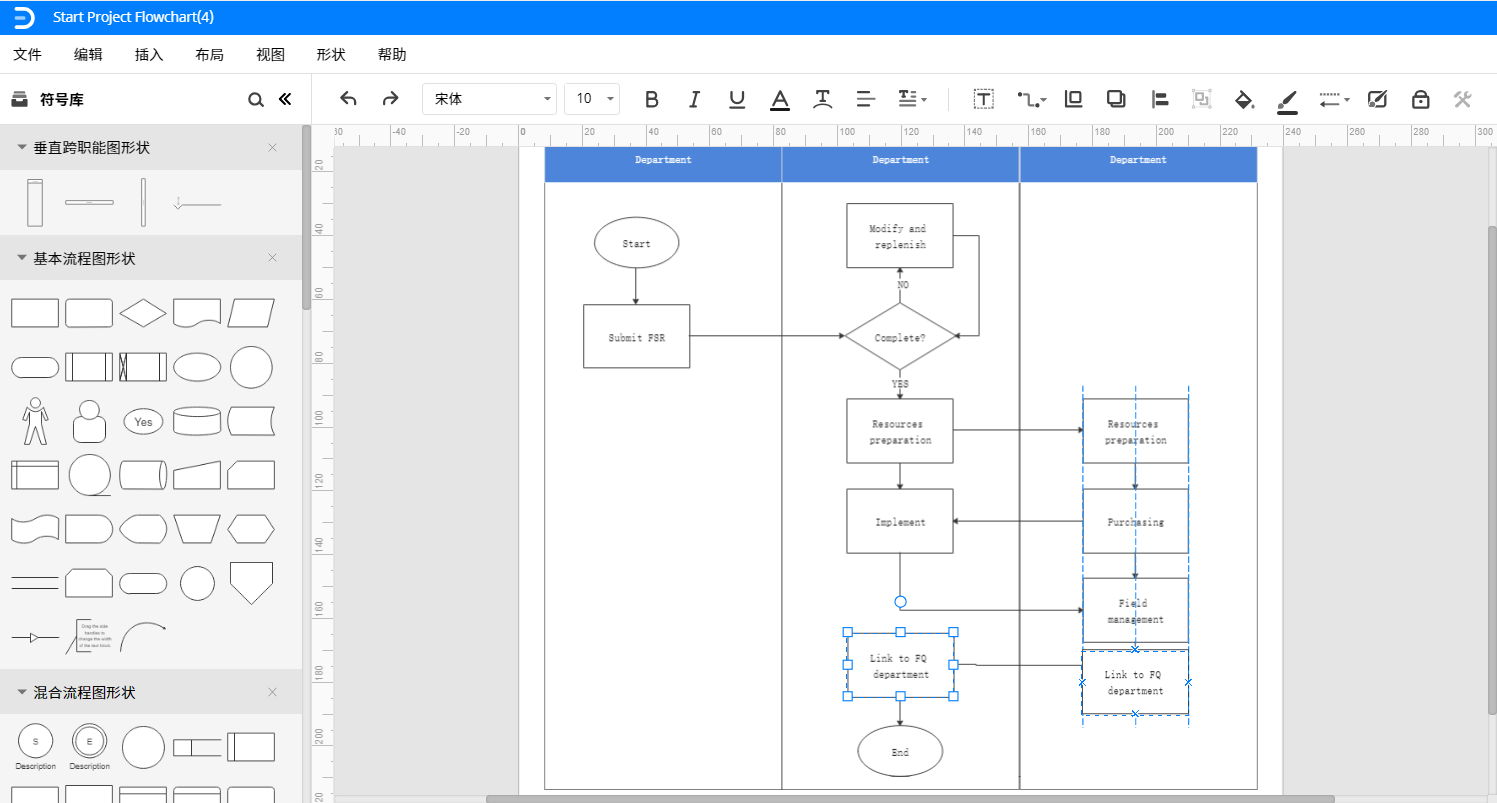Open the 编辑 menu
The image size is (1497, 803).
[x=88, y=55]
